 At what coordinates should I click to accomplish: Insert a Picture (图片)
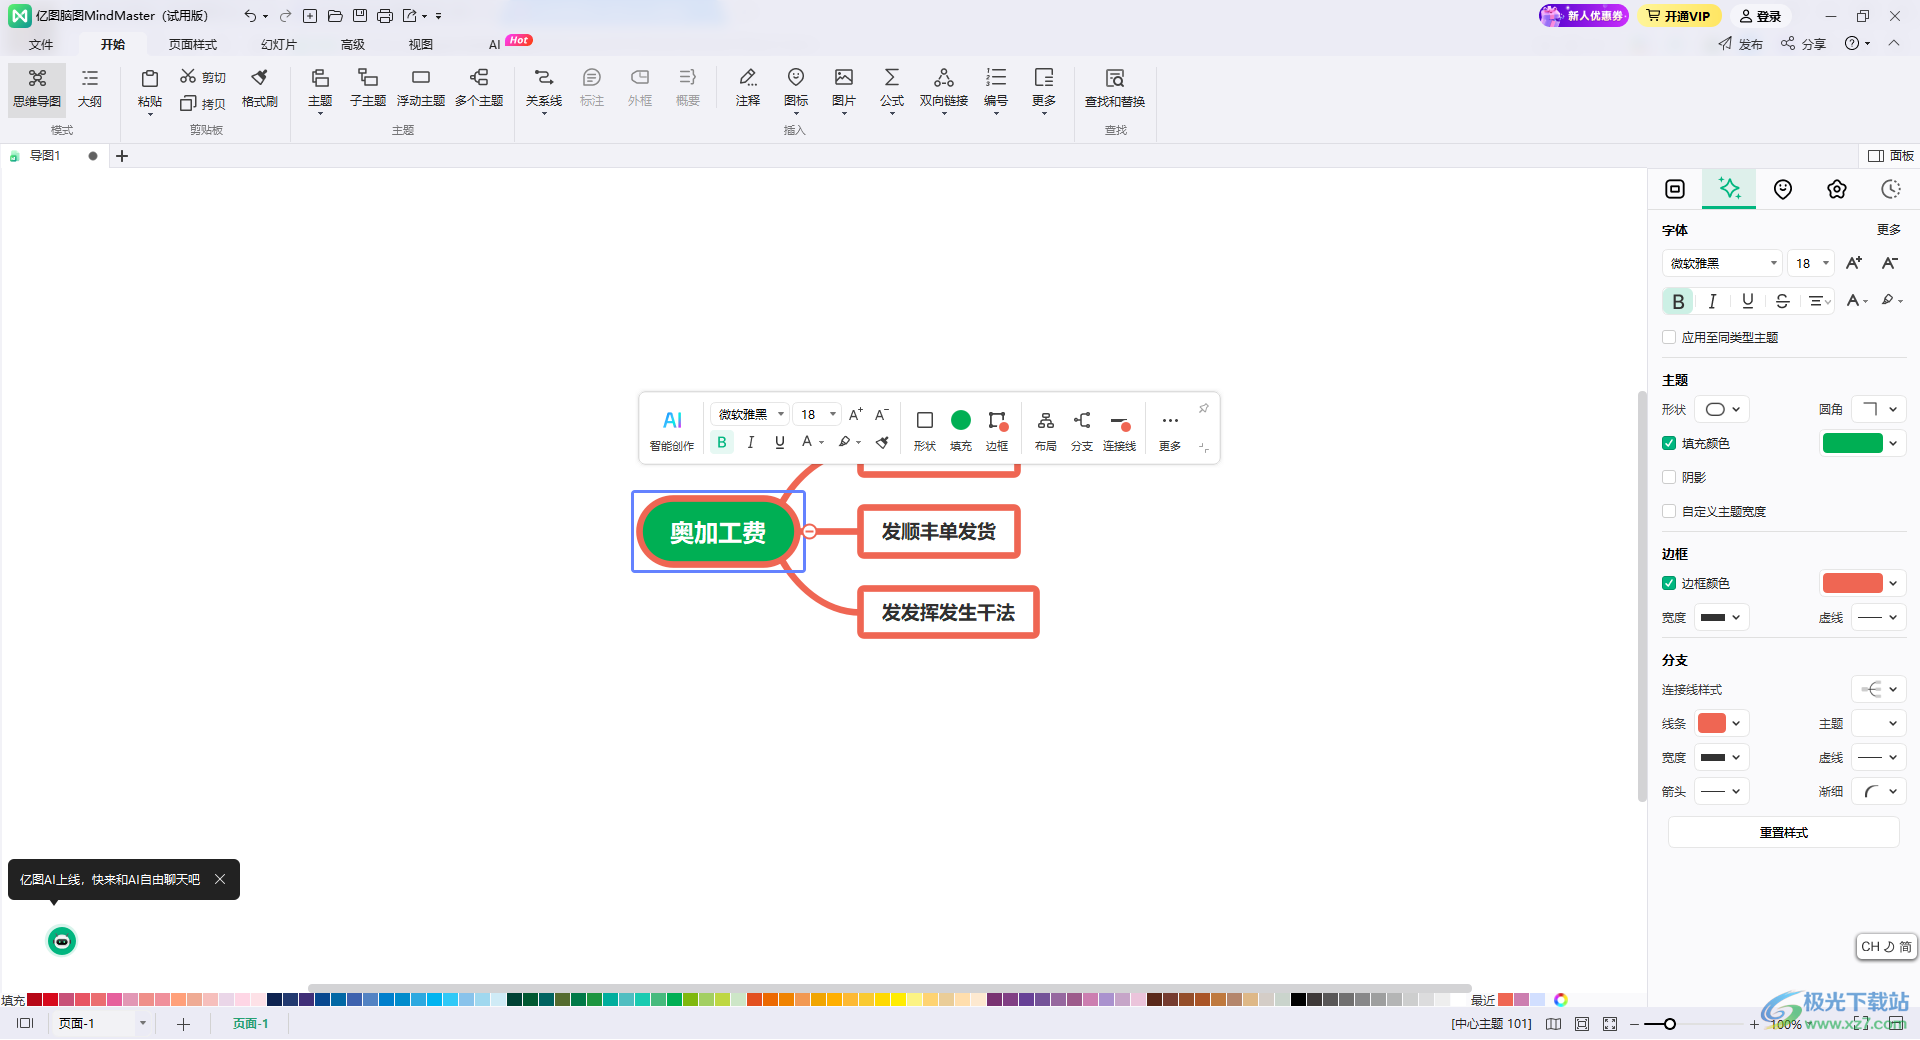[x=844, y=88]
